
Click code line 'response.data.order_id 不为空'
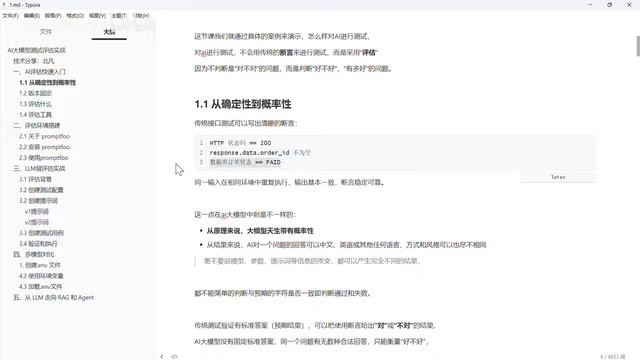point(260,153)
